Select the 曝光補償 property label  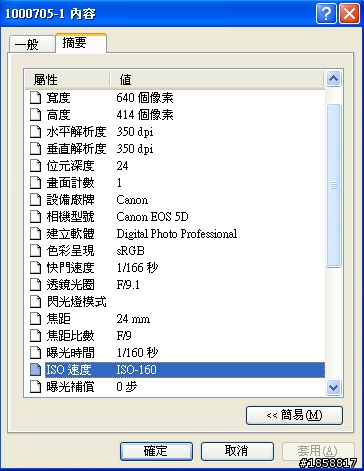(x=70, y=387)
